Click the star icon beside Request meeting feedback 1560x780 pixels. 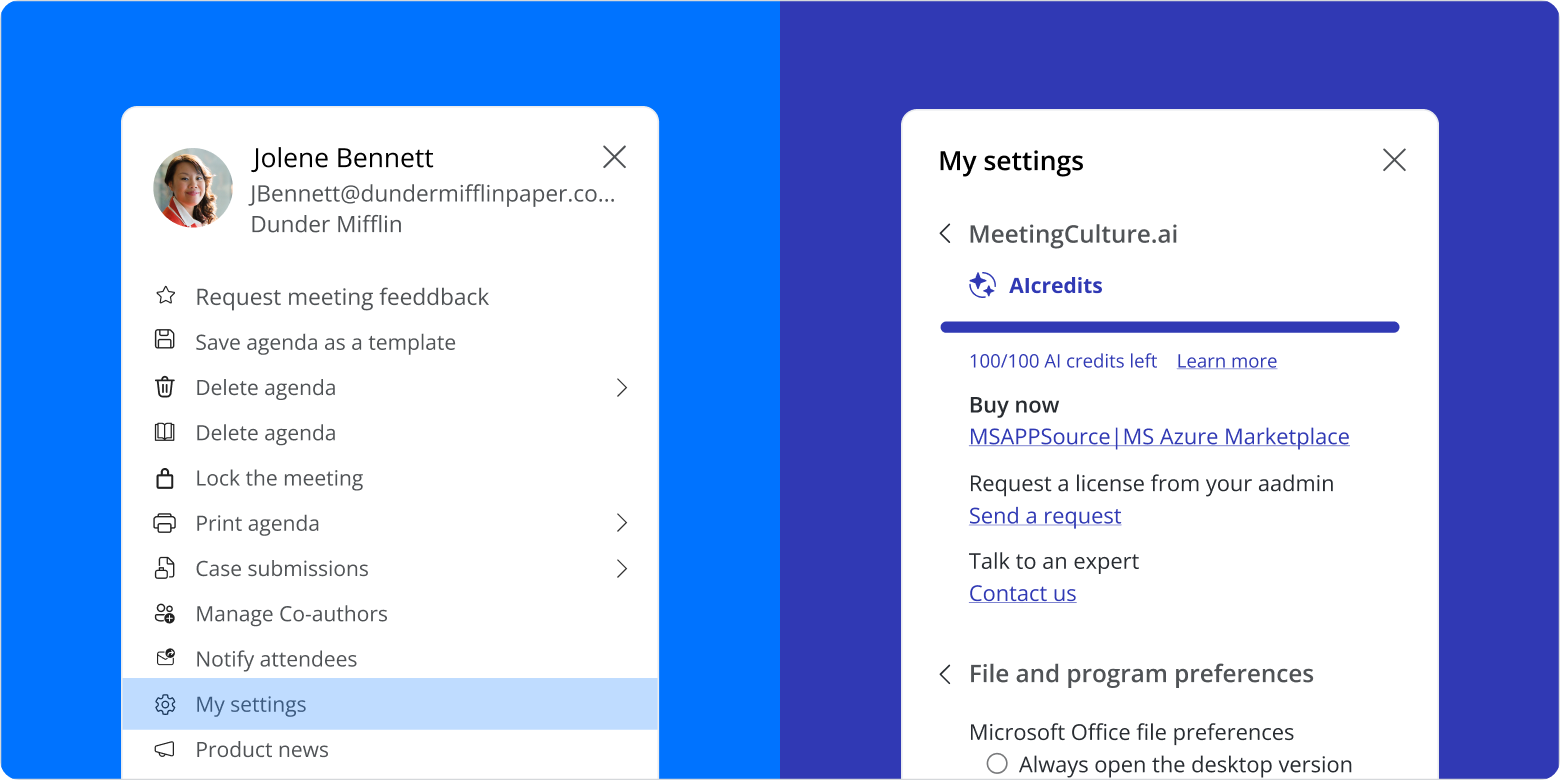click(165, 296)
